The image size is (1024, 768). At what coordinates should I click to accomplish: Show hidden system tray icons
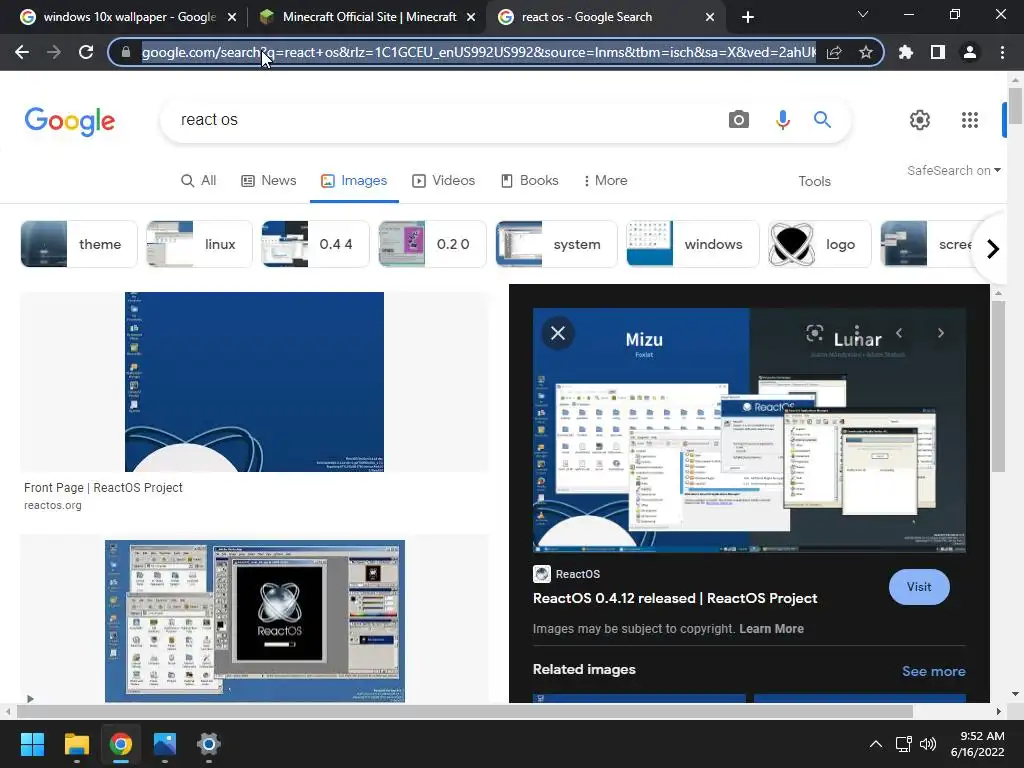[876, 744]
